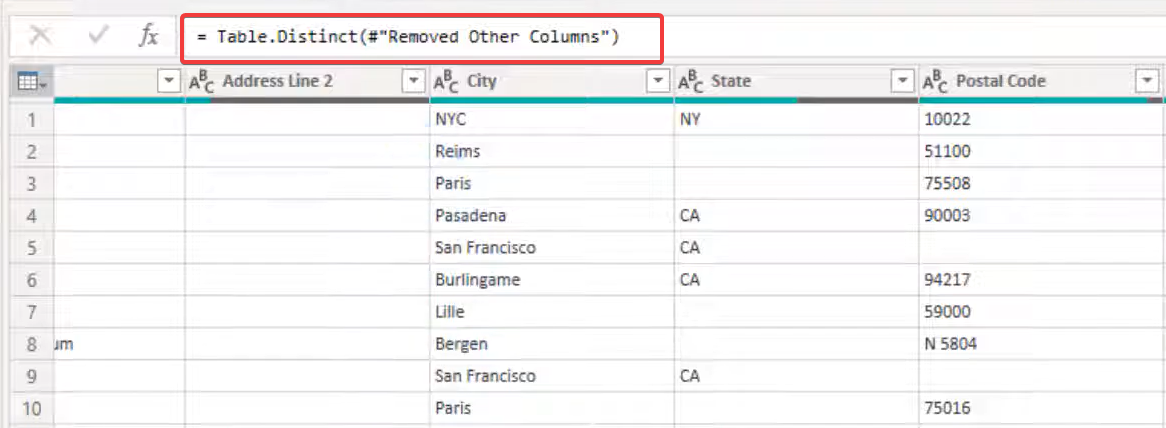The height and width of the screenshot is (428, 1166).
Task: Click the Paris cell in row 3
Action: (x=552, y=184)
